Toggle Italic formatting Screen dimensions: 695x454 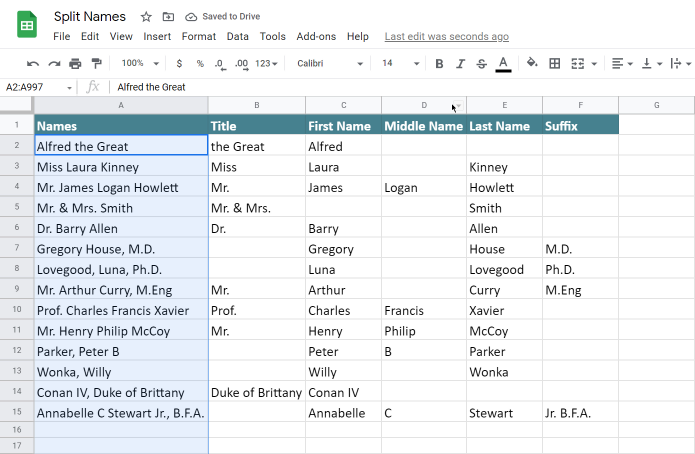pyautogui.click(x=461, y=64)
